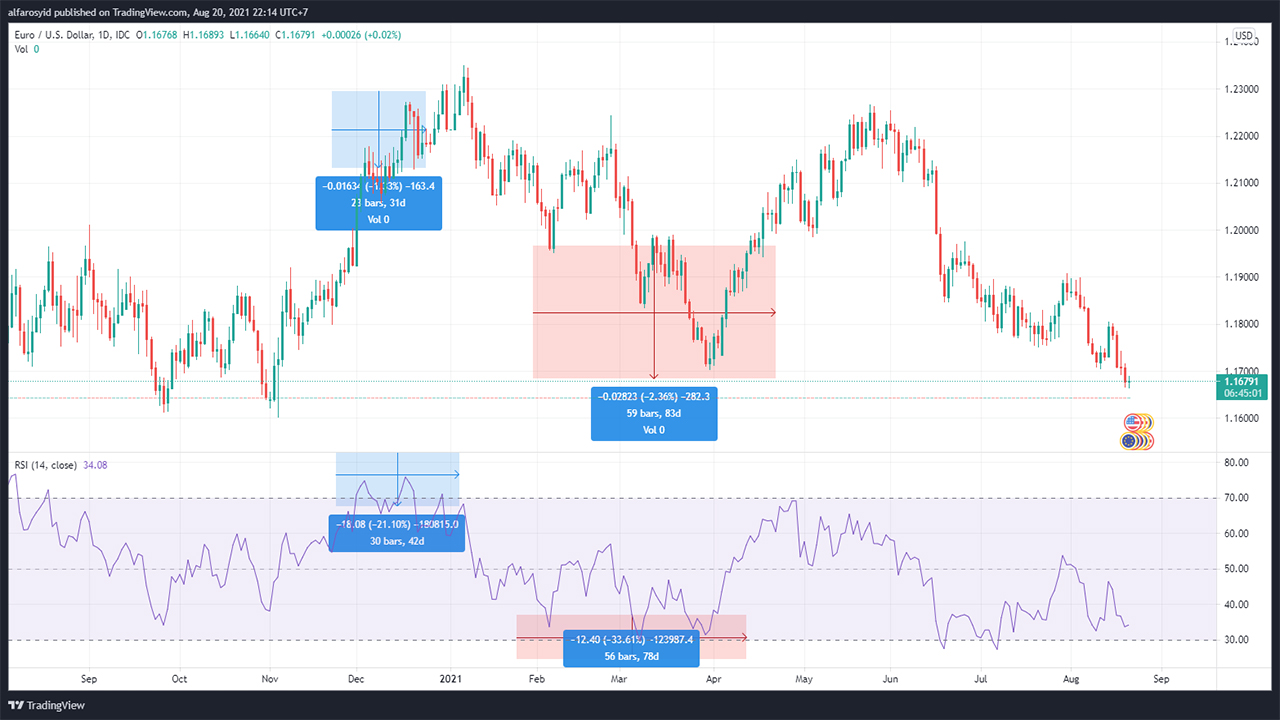Click the 06:45:01 bar countdown label
The image size is (1280, 720).
(x=1243, y=393)
